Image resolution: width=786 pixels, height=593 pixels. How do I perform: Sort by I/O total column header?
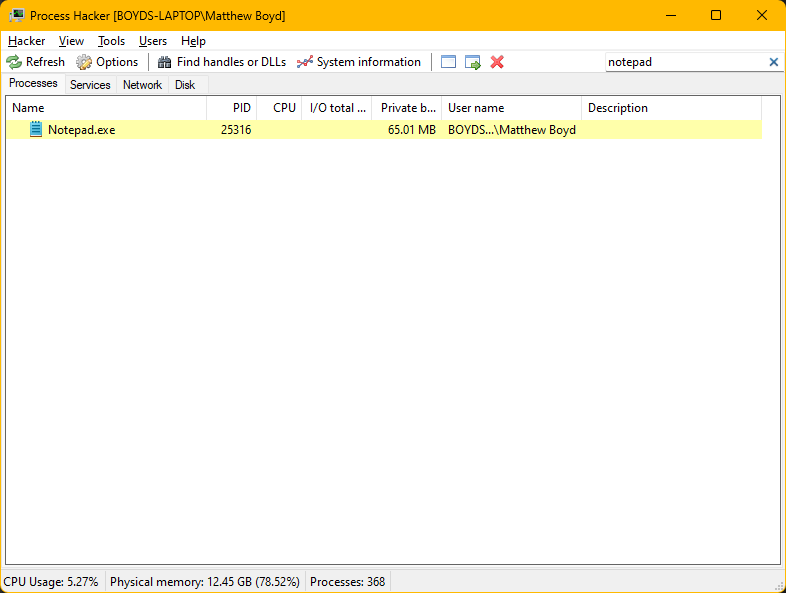point(337,108)
